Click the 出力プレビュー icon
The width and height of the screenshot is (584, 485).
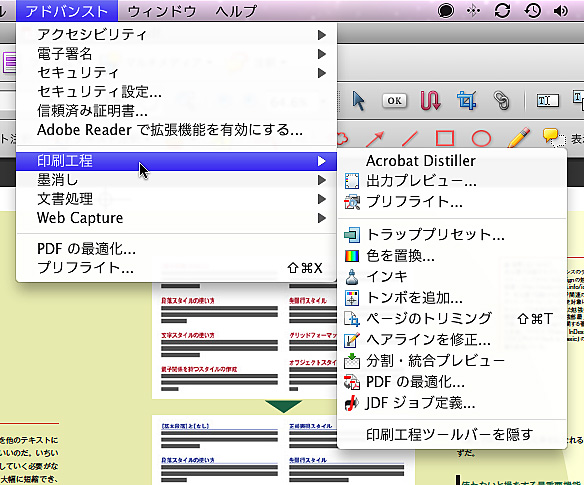tap(352, 181)
